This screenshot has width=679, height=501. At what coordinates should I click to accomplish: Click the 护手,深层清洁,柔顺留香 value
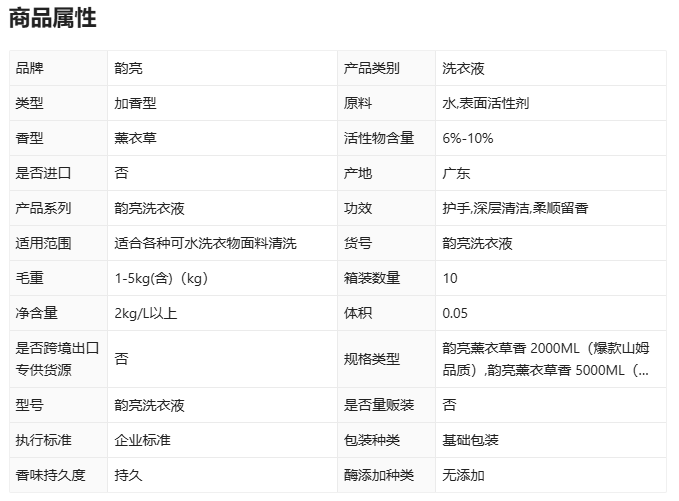(515, 208)
